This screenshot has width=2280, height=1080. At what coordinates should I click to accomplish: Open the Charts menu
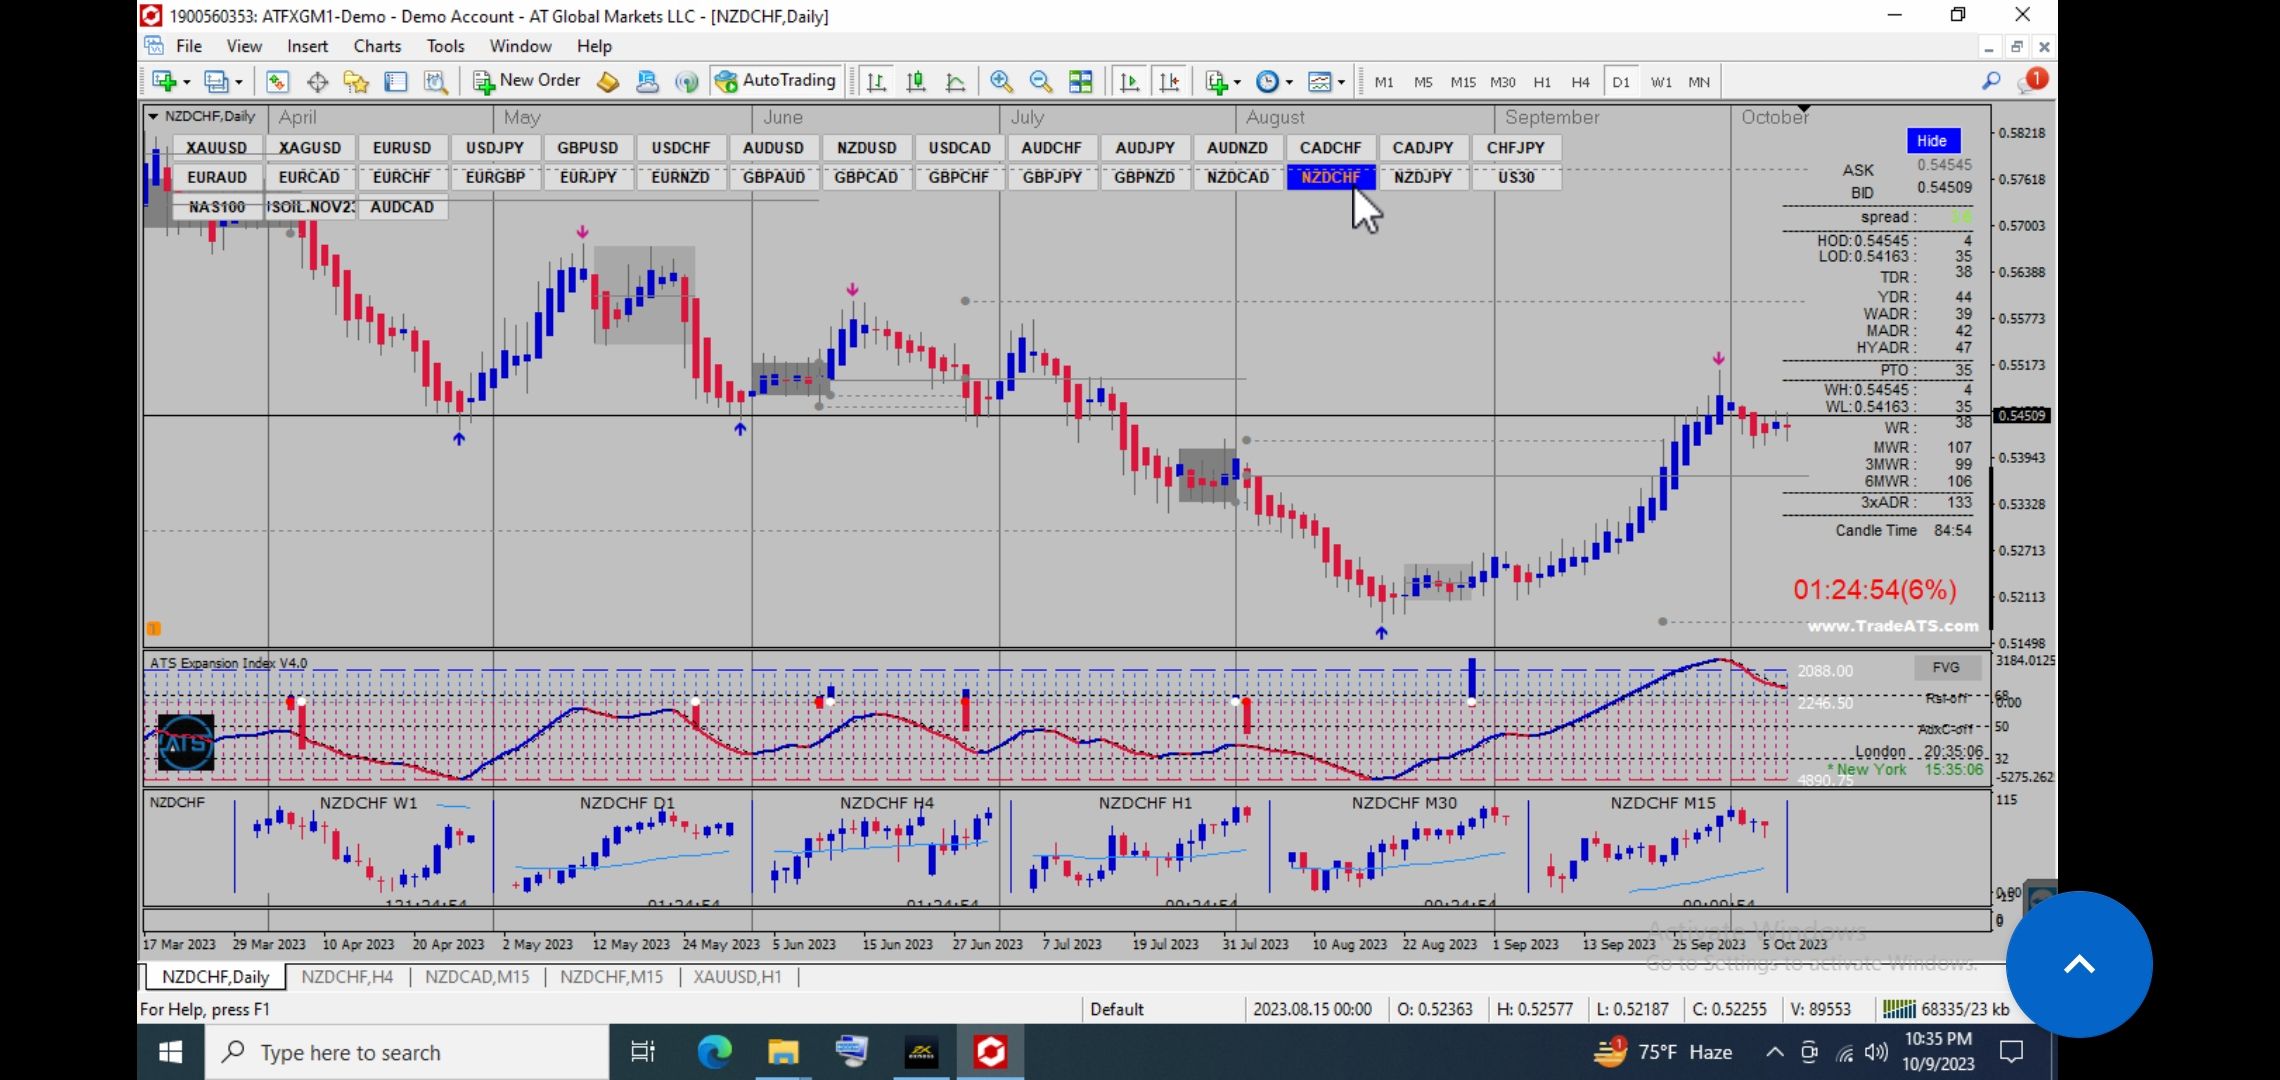[x=376, y=46]
